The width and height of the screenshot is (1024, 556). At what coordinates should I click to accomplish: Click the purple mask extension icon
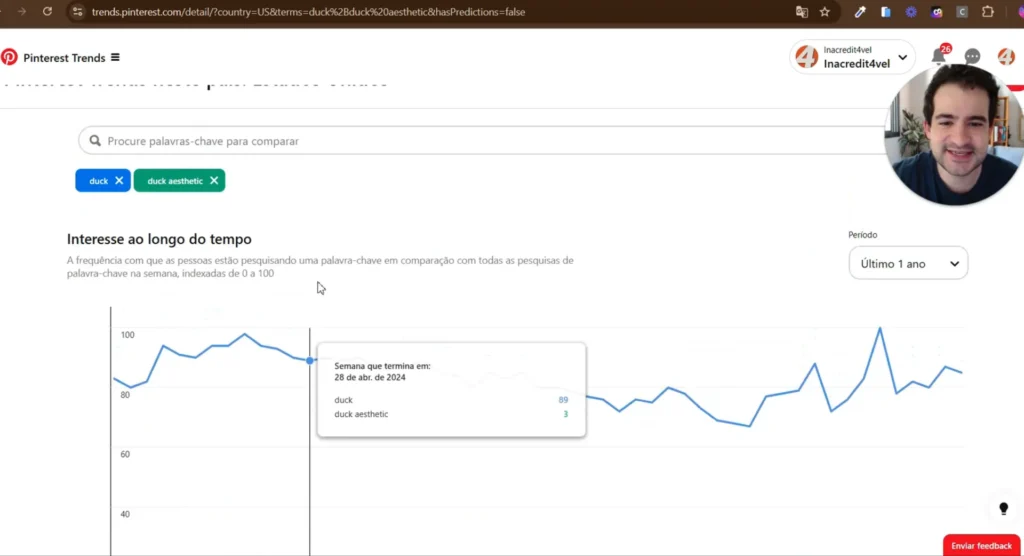pos(936,12)
